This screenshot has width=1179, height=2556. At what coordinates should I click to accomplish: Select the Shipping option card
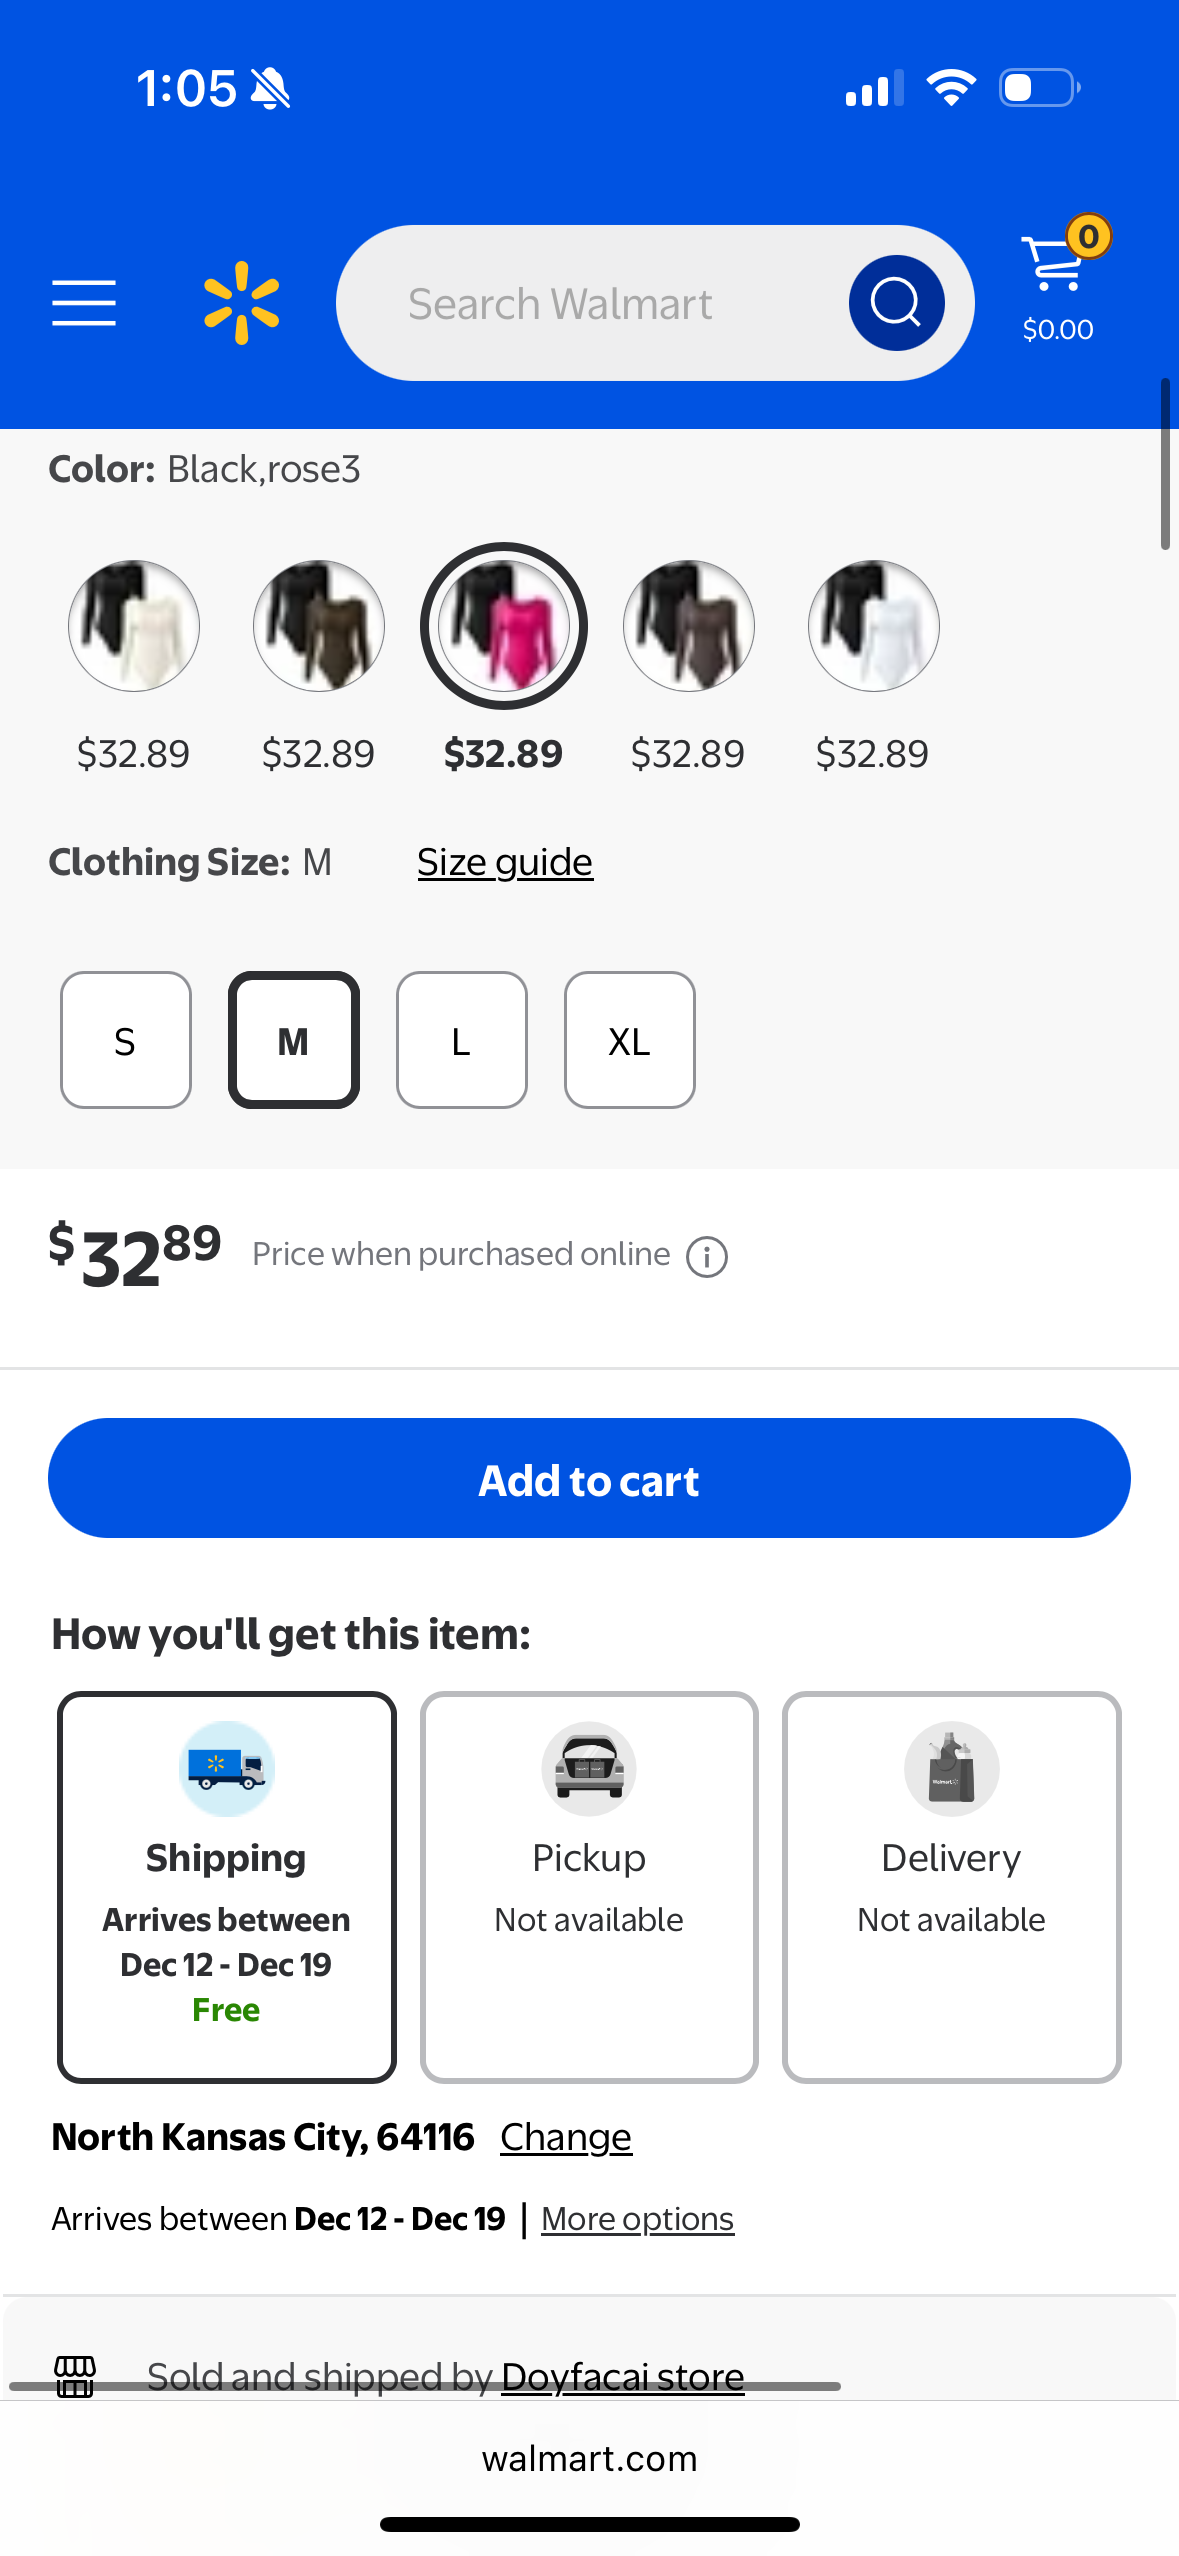coord(227,1886)
